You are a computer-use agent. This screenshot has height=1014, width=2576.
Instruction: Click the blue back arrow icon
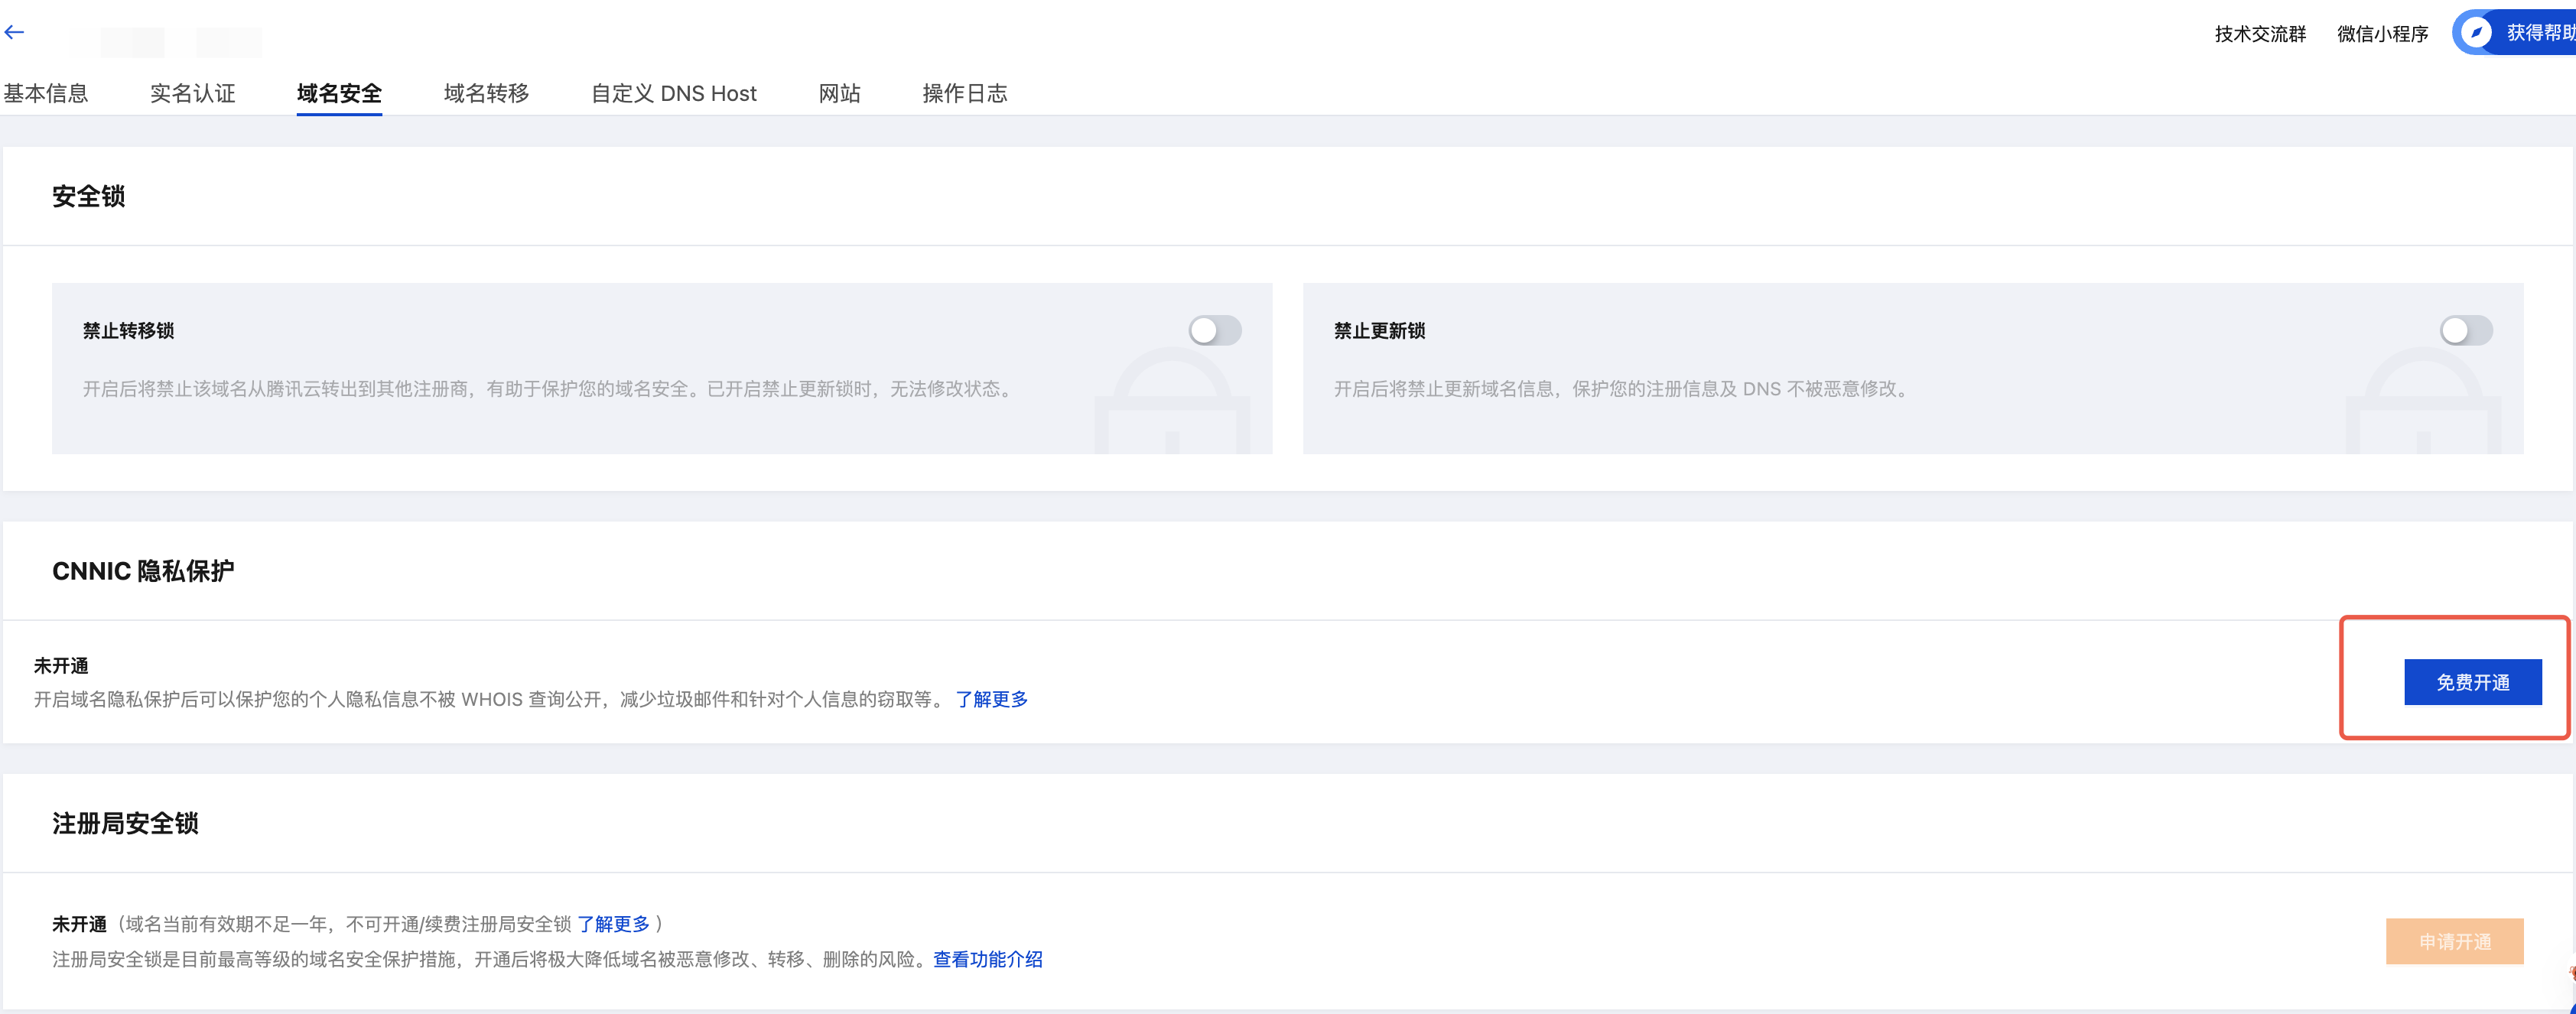(14, 32)
